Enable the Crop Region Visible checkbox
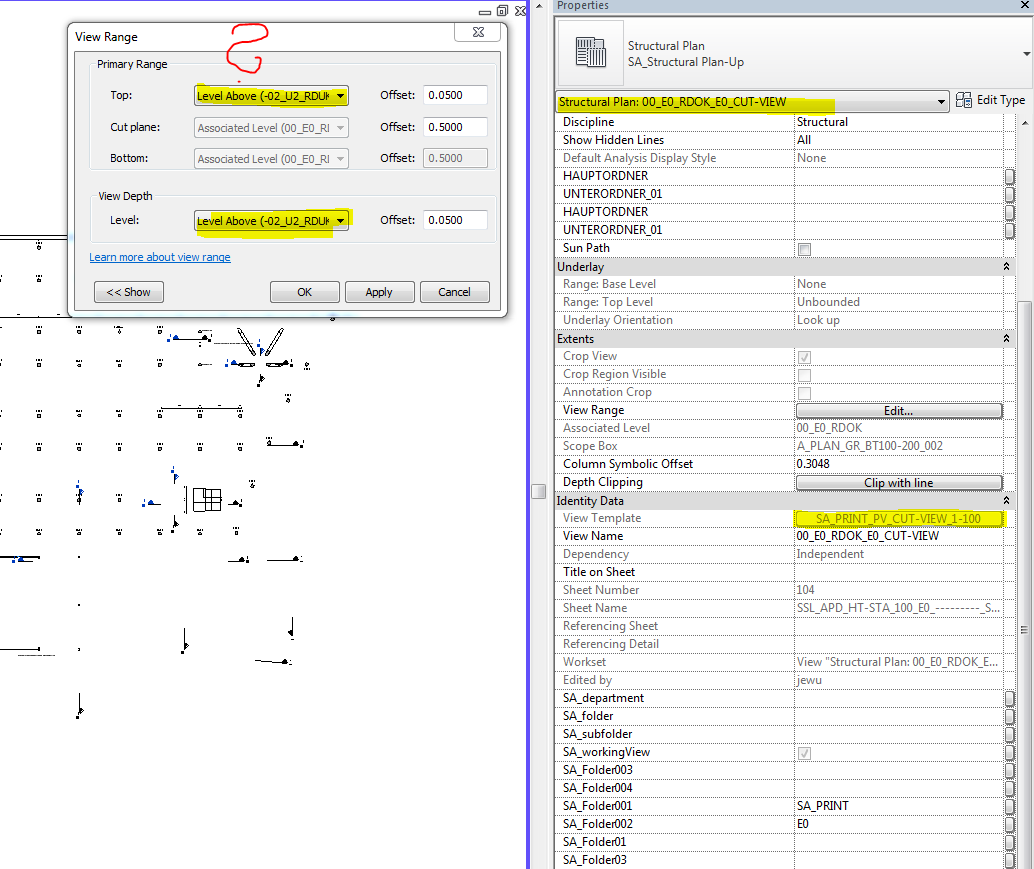1034x869 pixels. [x=804, y=375]
